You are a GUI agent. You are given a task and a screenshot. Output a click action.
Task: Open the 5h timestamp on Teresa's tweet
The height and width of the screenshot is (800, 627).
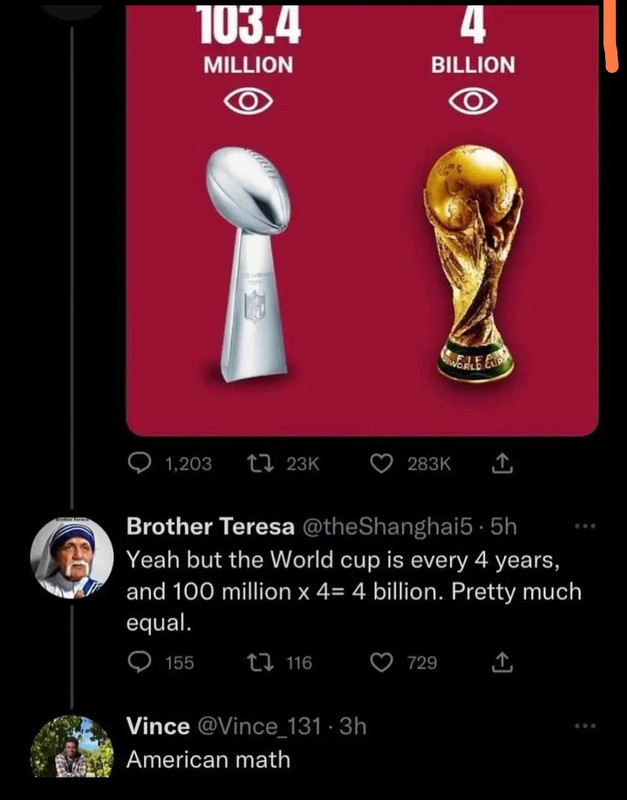click(x=504, y=526)
